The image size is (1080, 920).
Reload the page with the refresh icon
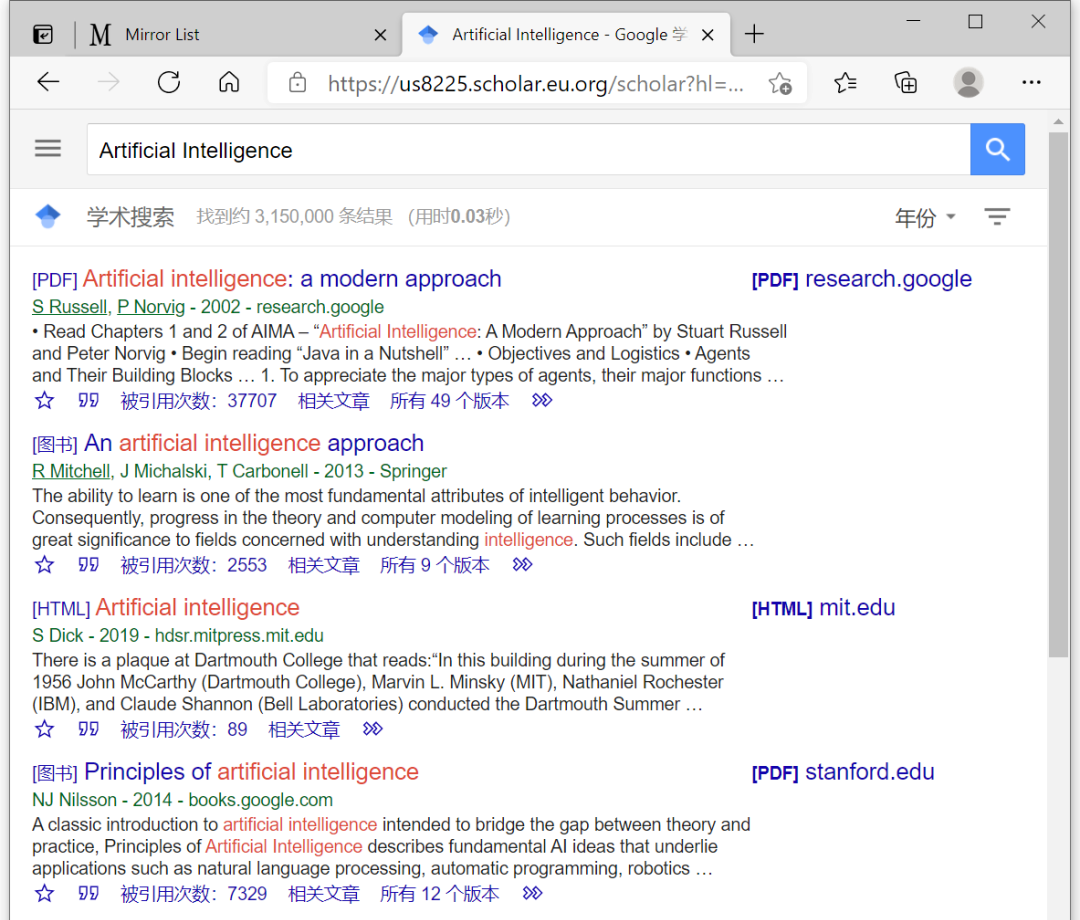coord(169,83)
